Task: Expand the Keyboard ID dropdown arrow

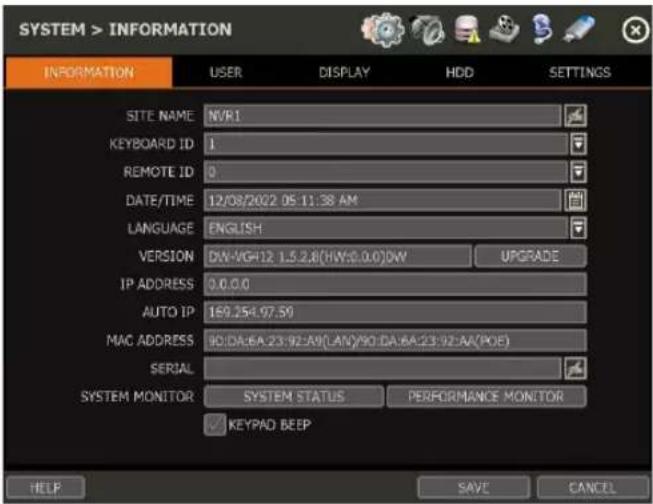Action: [x=578, y=144]
